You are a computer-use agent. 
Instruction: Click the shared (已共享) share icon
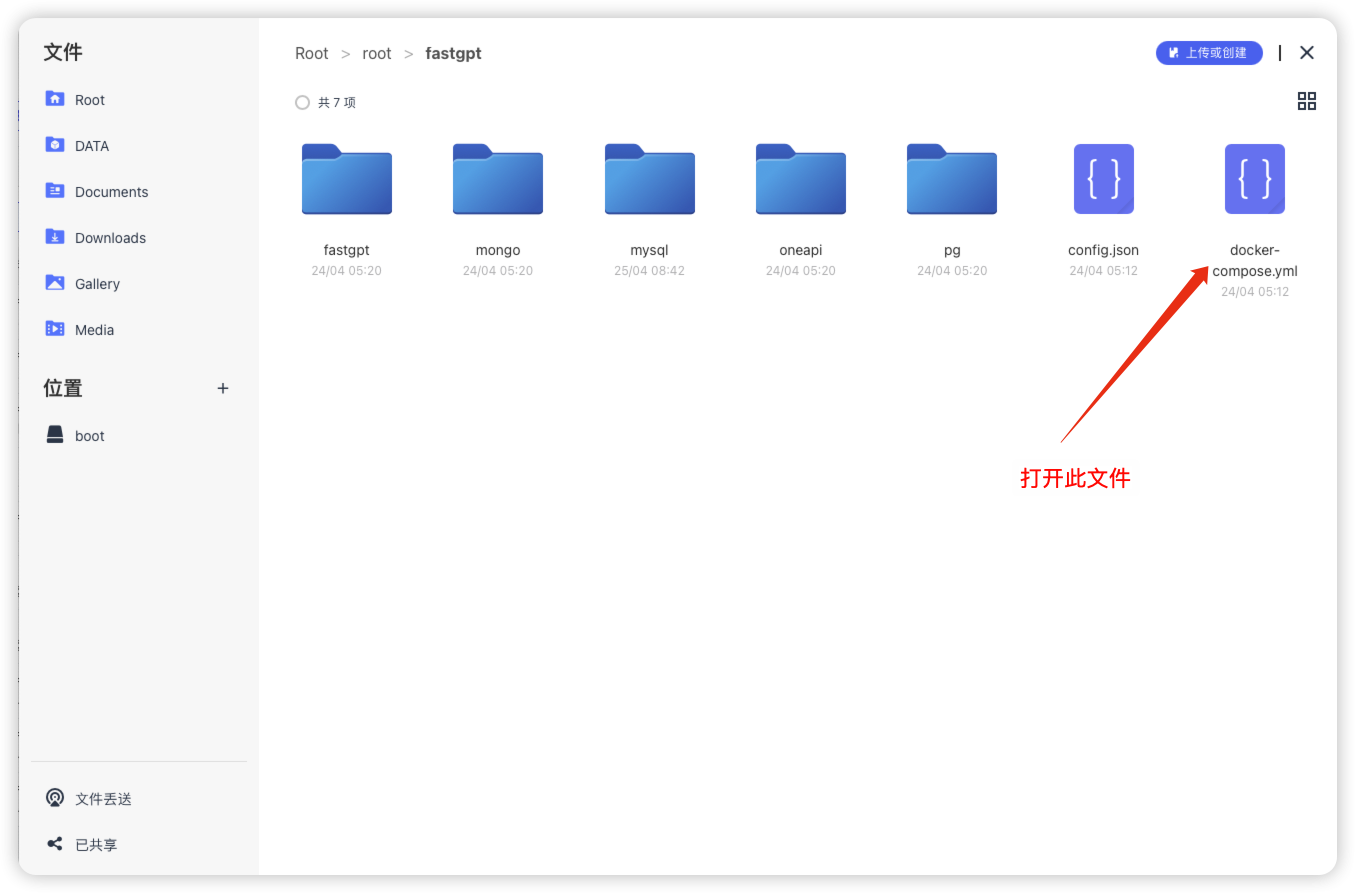55,844
